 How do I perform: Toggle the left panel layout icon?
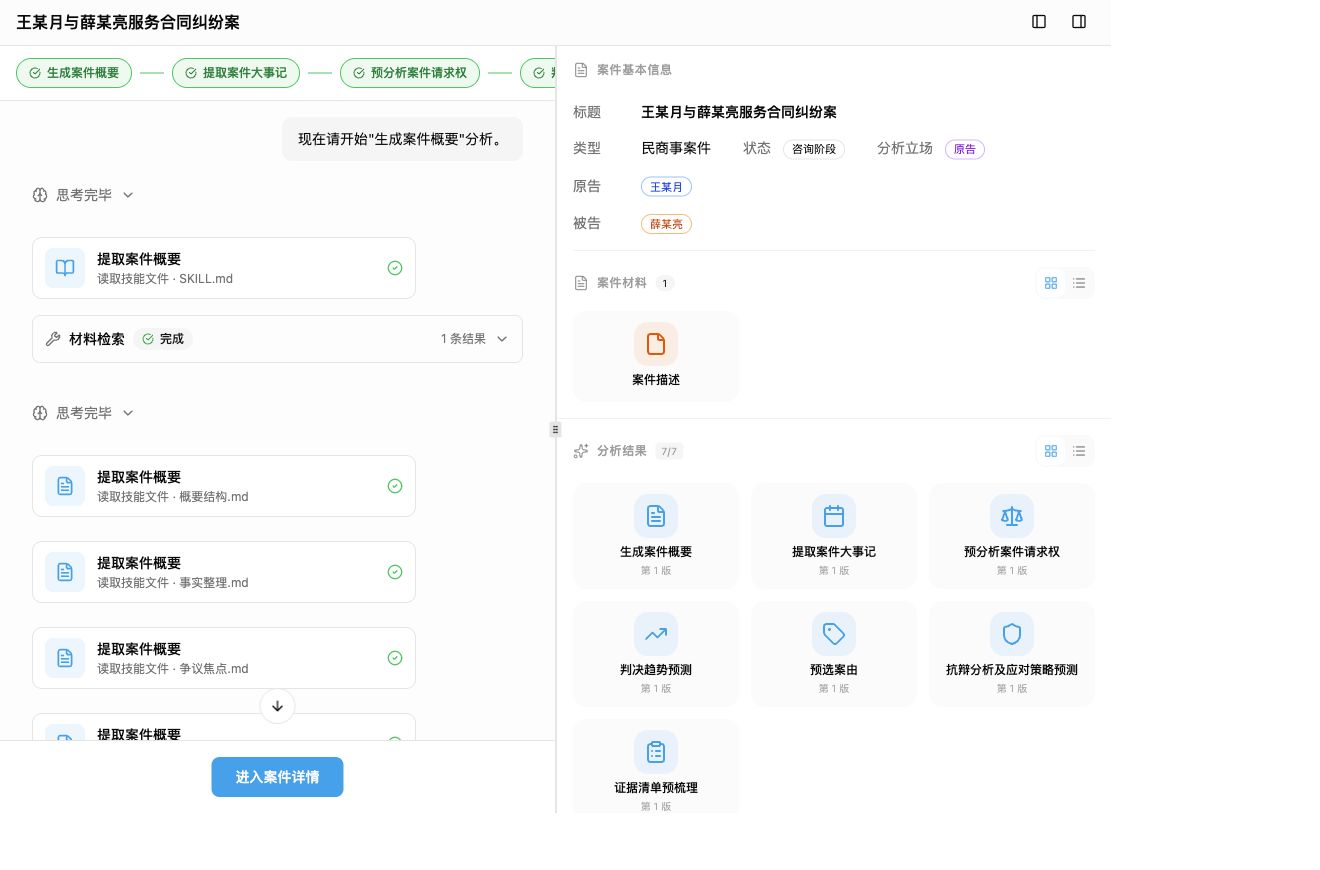(1039, 22)
